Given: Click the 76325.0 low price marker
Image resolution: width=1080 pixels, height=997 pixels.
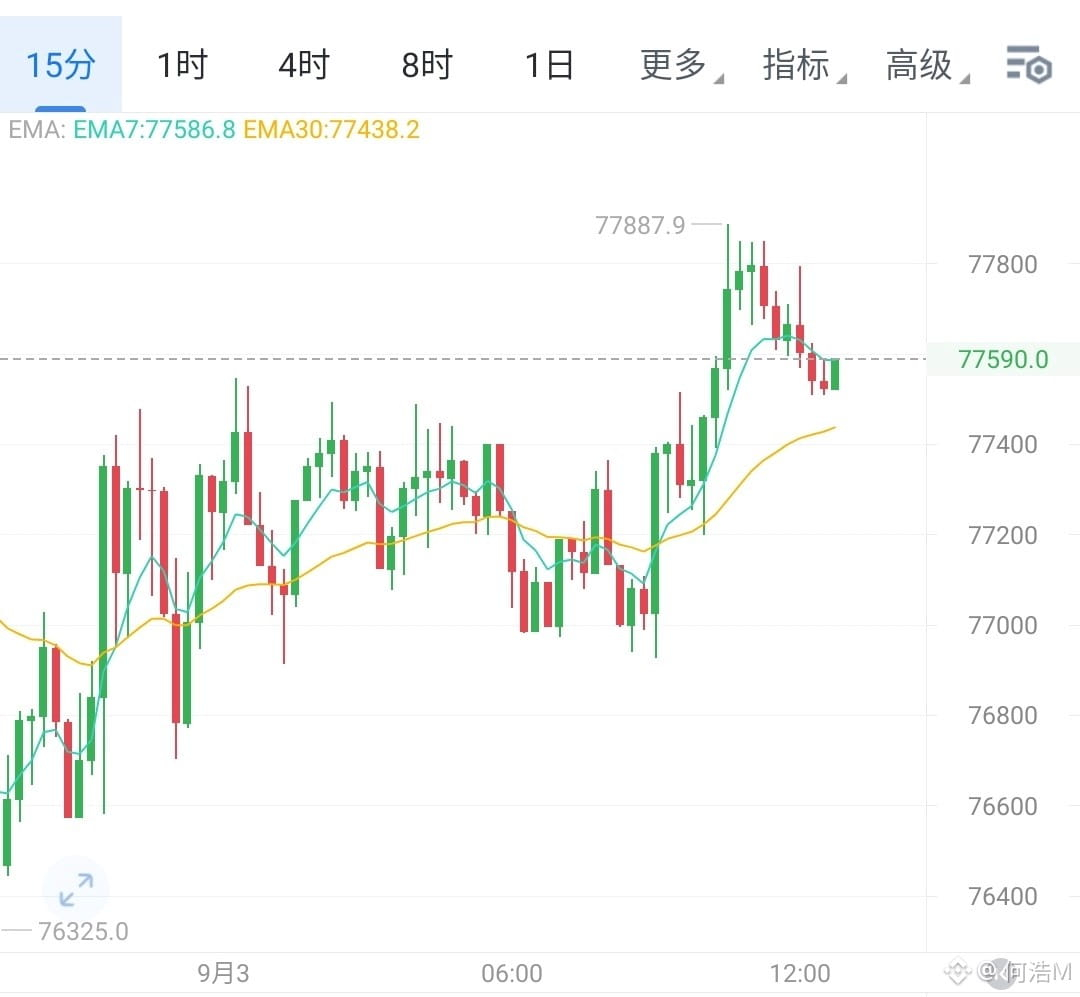Looking at the screenshot, I should (x=83, y=932).
